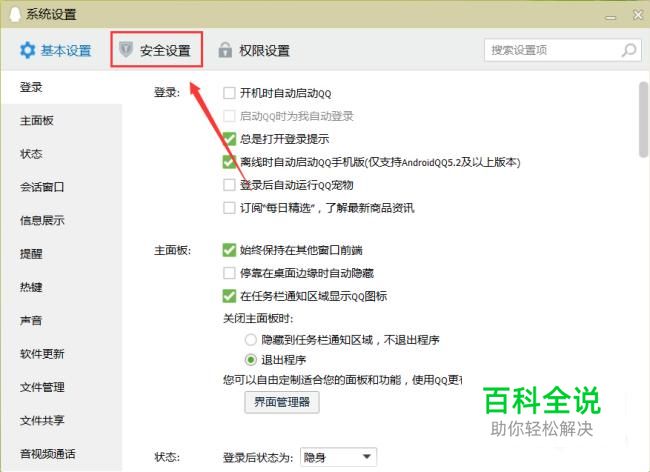650x472 pixels.
Task: Click the shield icon beside 安全设置
Action: 125,49
